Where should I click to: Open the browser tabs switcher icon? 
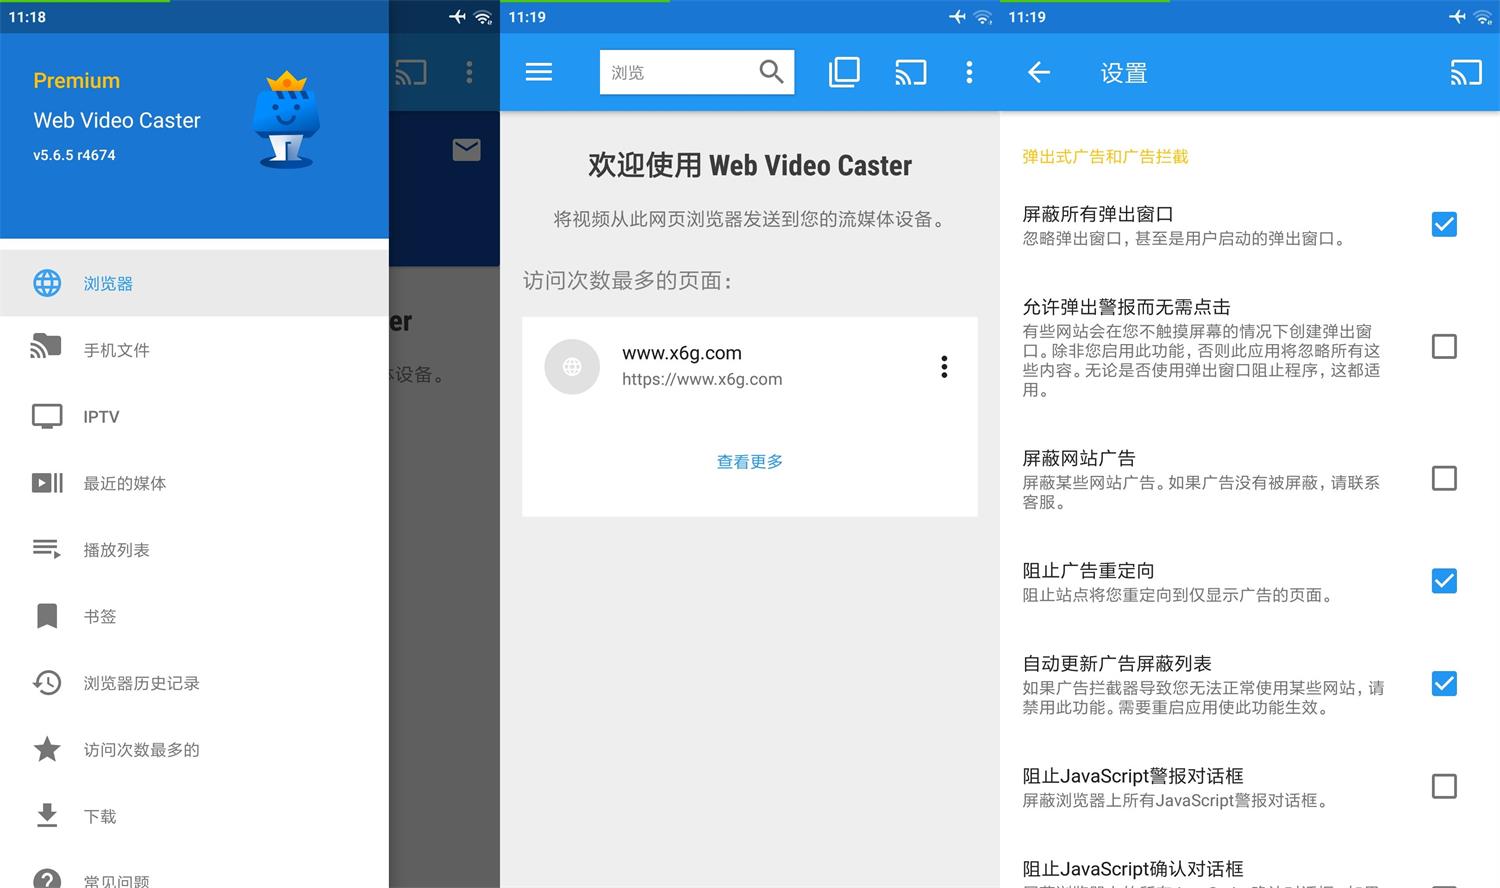click(x=844, y=71)
